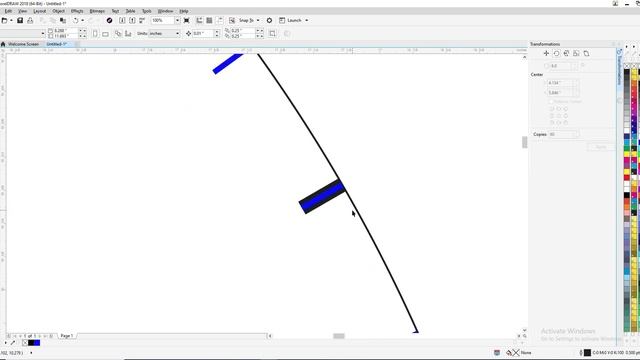Click the Import icon
The image size is (640, 360).
[x=122, y=20]
